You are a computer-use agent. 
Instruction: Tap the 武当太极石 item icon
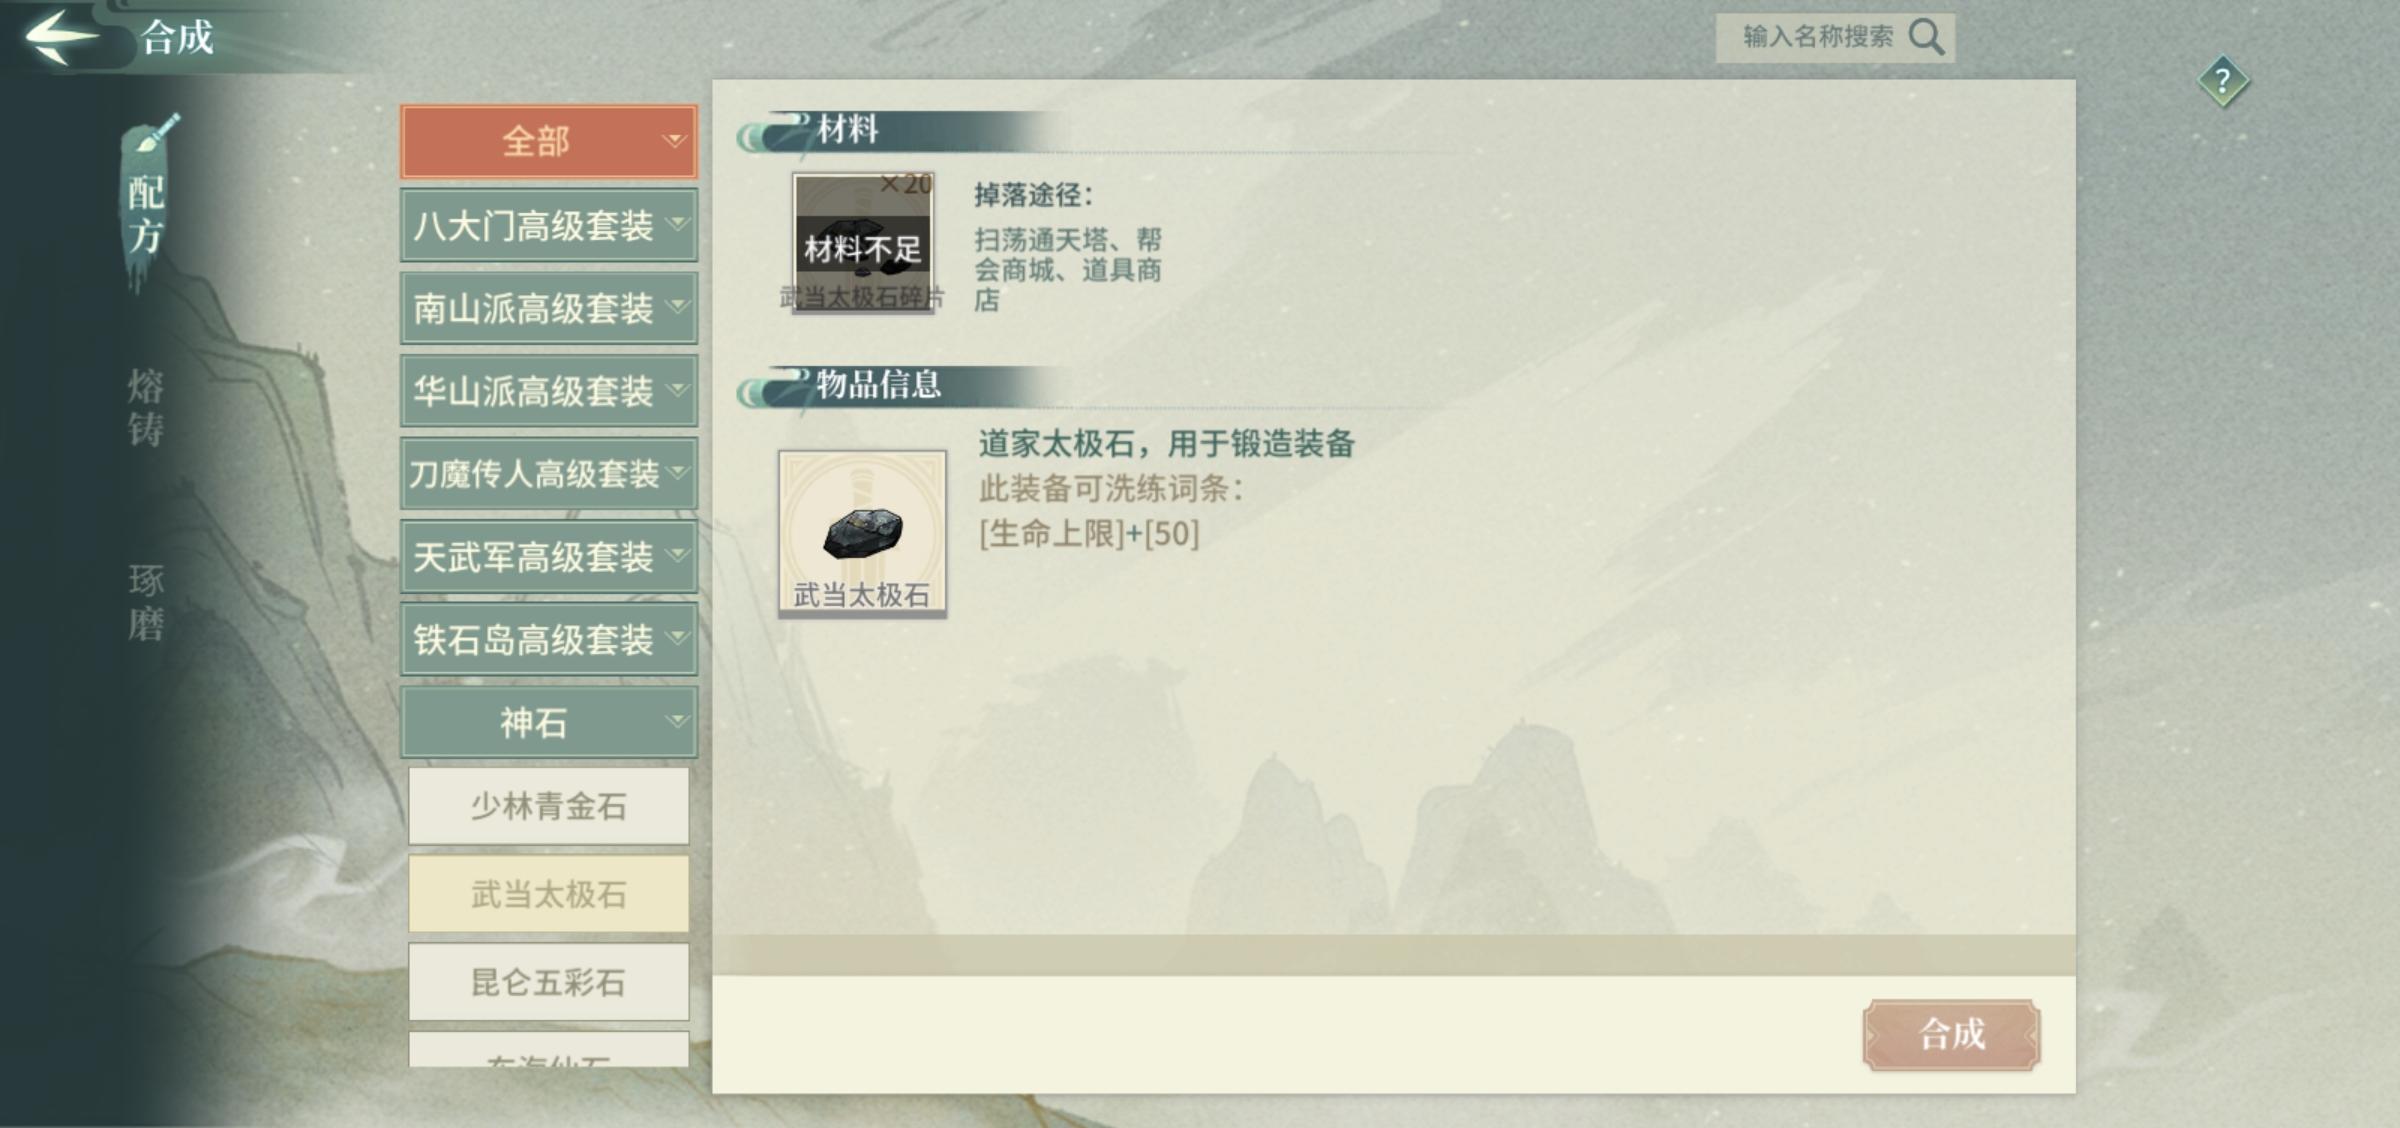coord(862,533)
